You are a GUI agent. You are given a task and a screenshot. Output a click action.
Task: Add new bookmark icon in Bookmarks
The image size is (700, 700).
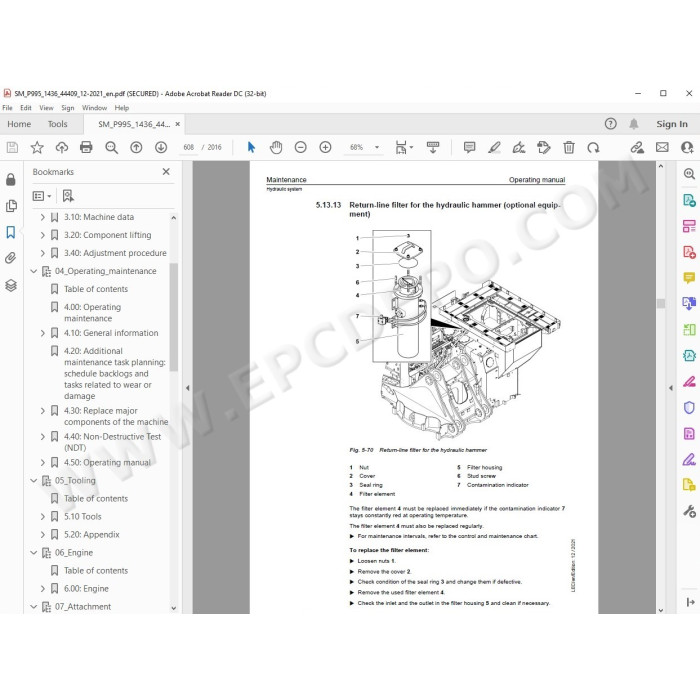(x=68, y=196)
